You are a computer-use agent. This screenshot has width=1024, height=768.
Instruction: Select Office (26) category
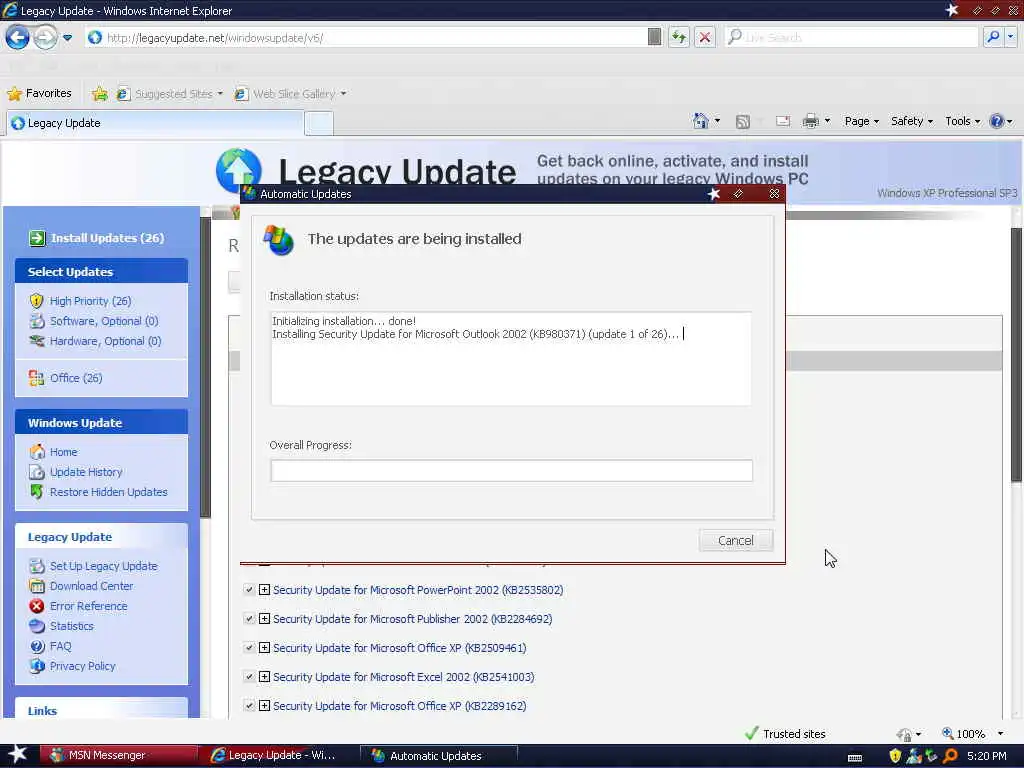click(76, 377)
